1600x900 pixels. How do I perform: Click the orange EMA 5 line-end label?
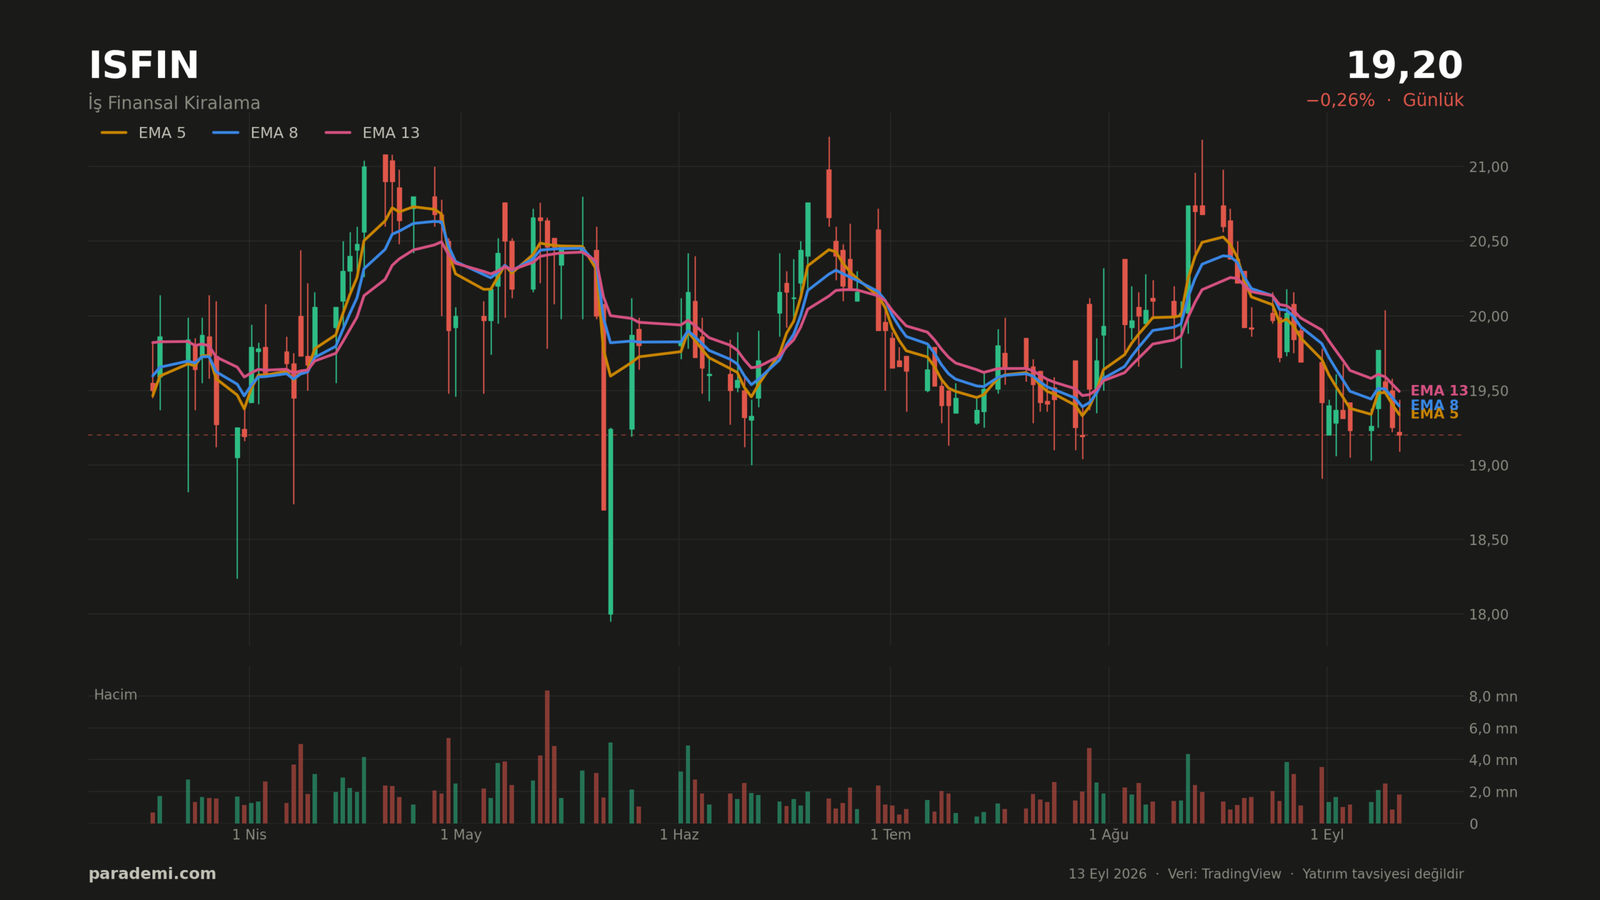pyautogui.click(x=1434, y=414)
